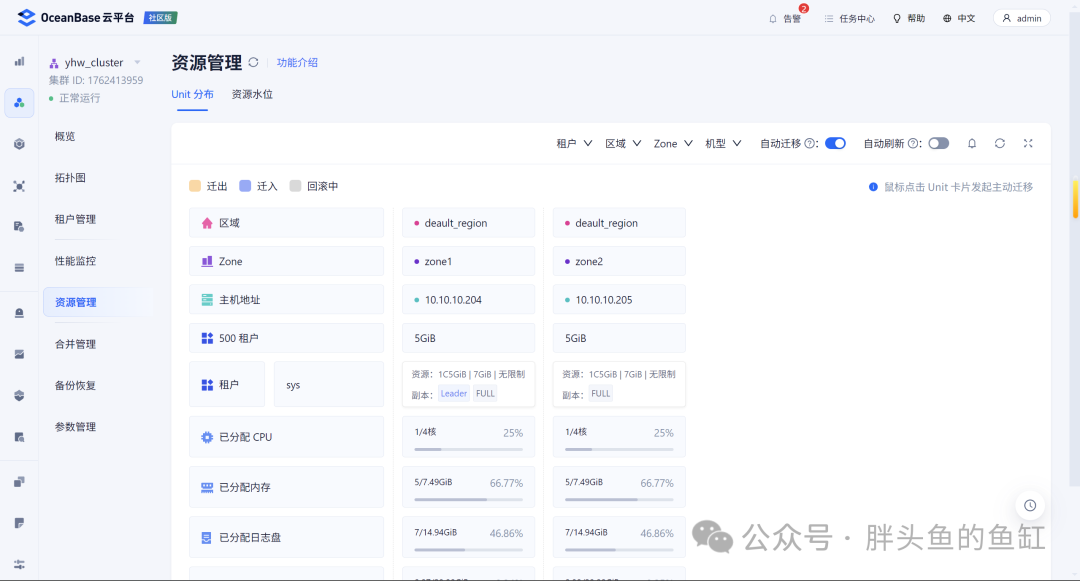Click the sys tenant unit card for zone2
The height and width of the screenshot is (581, 1080).
(619, 384)
